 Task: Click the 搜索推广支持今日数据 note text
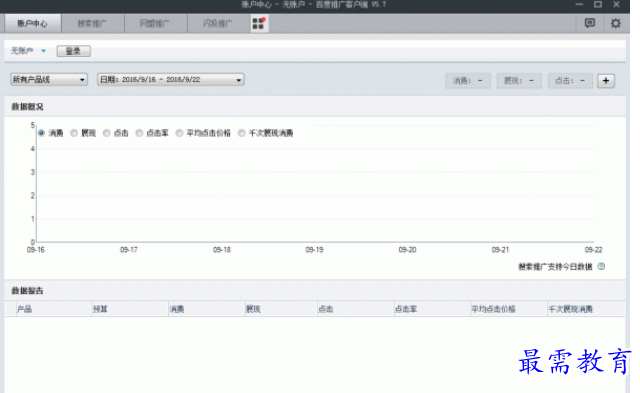pyautogui.click(x=555, y=267)
